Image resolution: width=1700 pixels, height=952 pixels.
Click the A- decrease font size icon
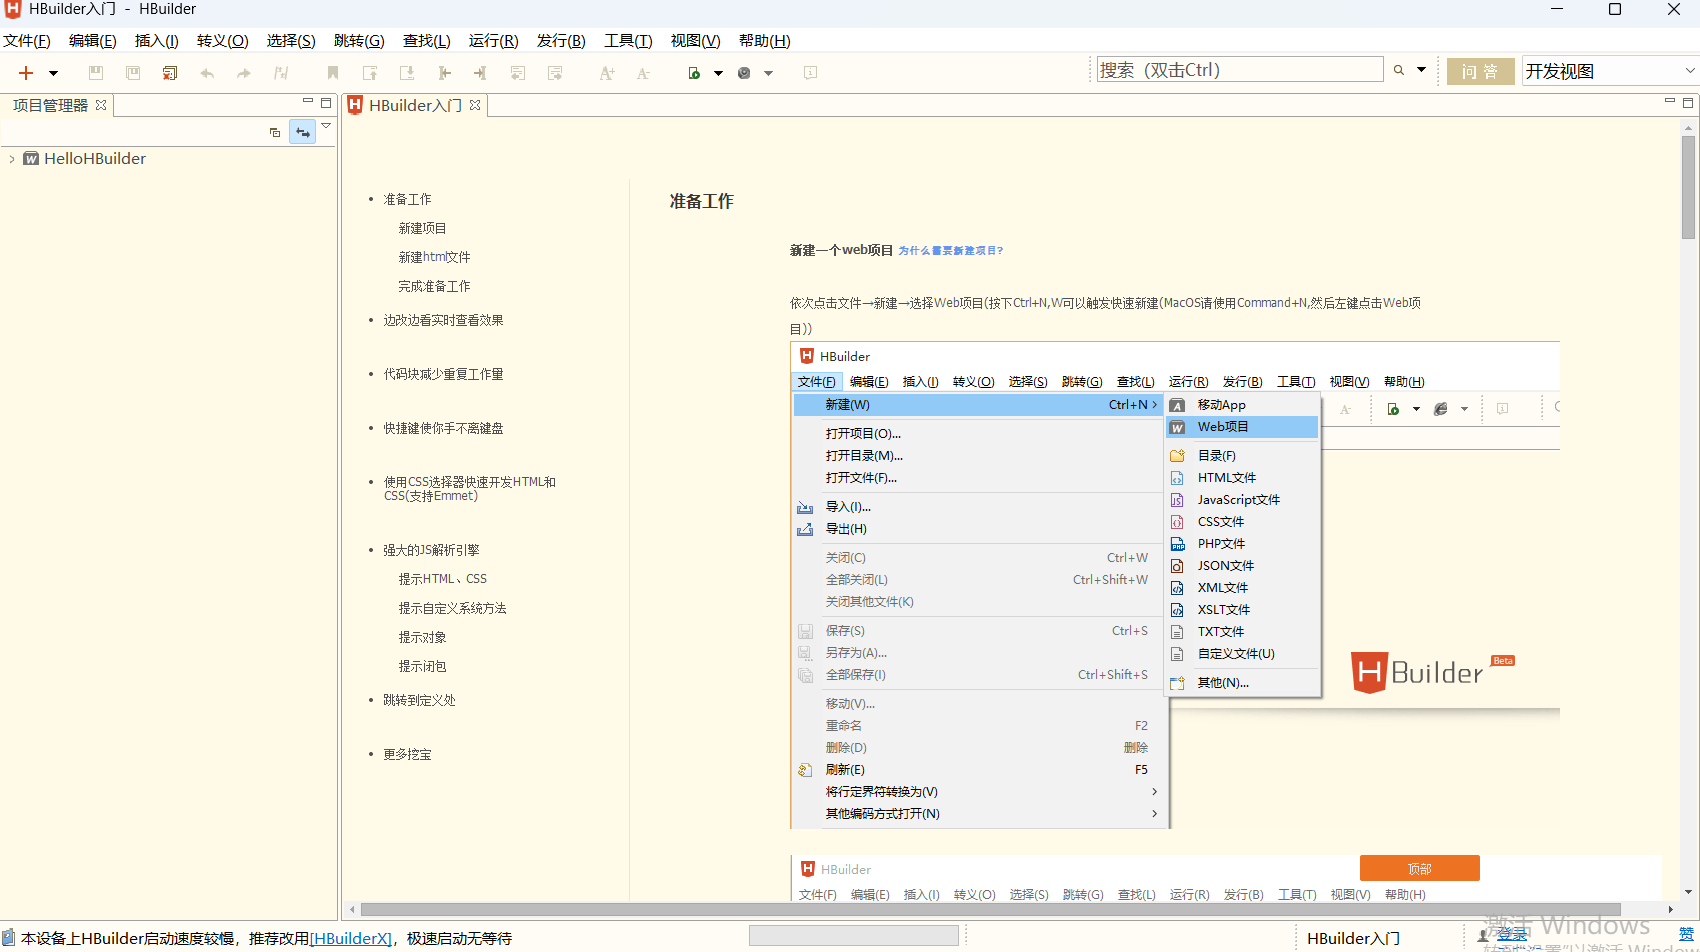(x=643, y=73)
